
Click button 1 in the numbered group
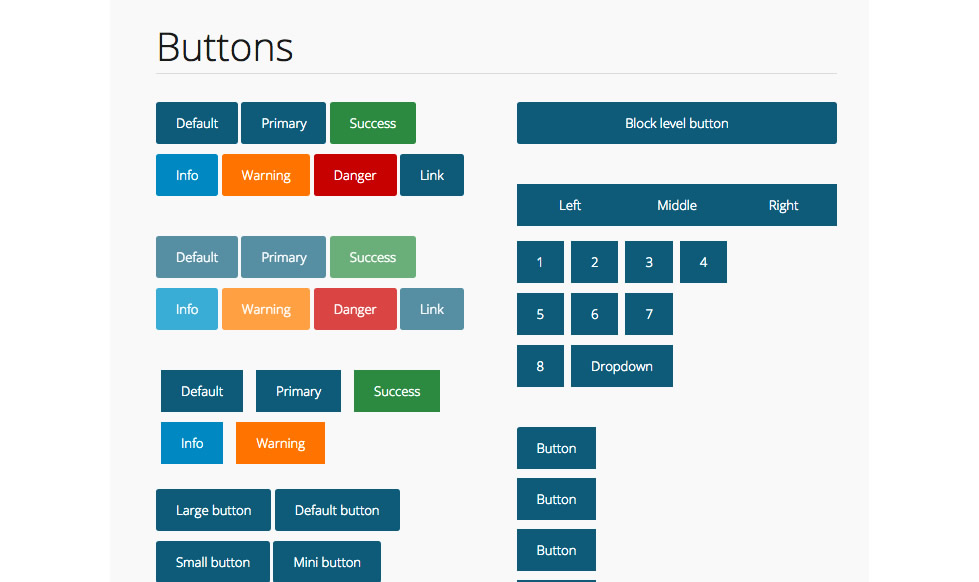540,261
